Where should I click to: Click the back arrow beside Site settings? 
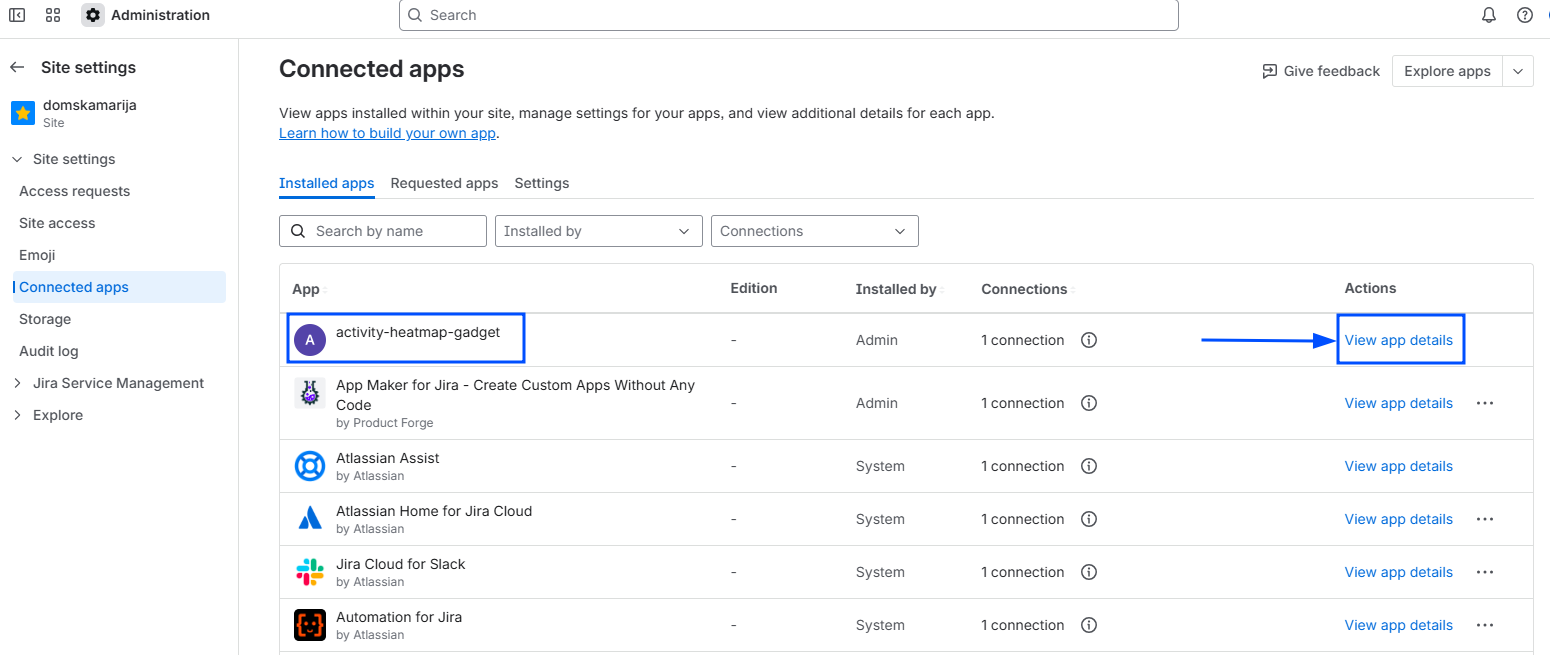tap(17, 67)
